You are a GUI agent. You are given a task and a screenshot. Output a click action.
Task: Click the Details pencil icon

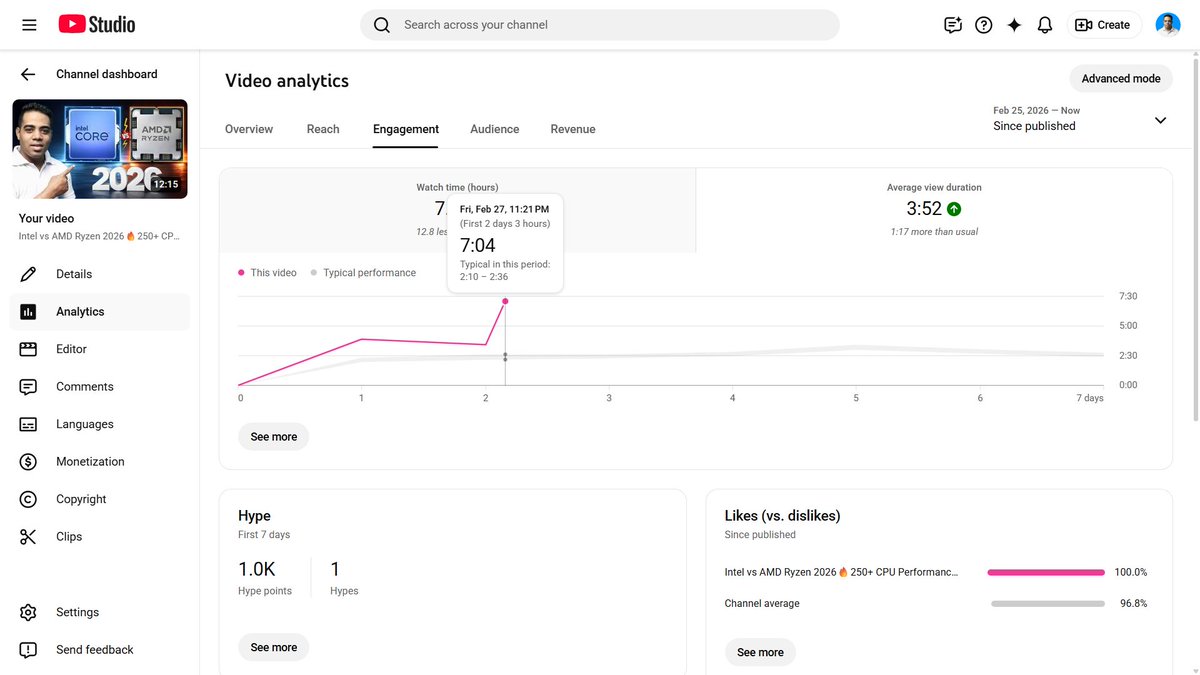click(x=28, y=274)
